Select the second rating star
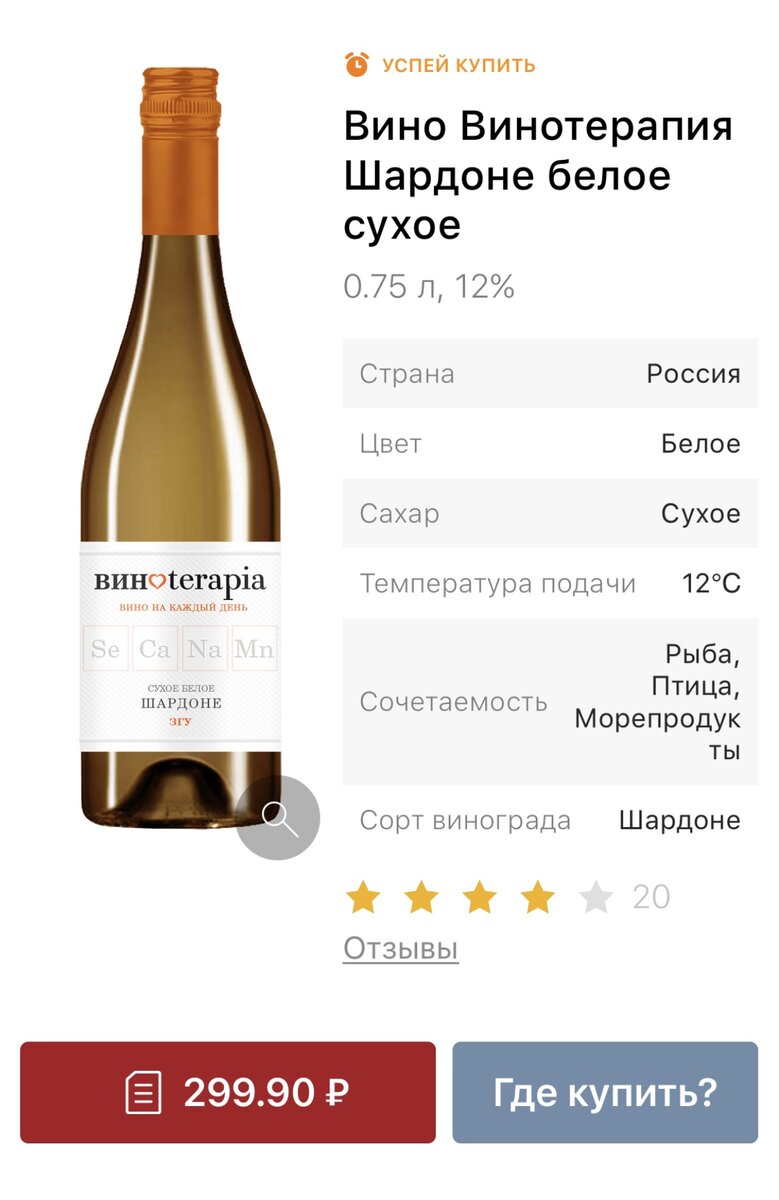 (x=421, y=897)
